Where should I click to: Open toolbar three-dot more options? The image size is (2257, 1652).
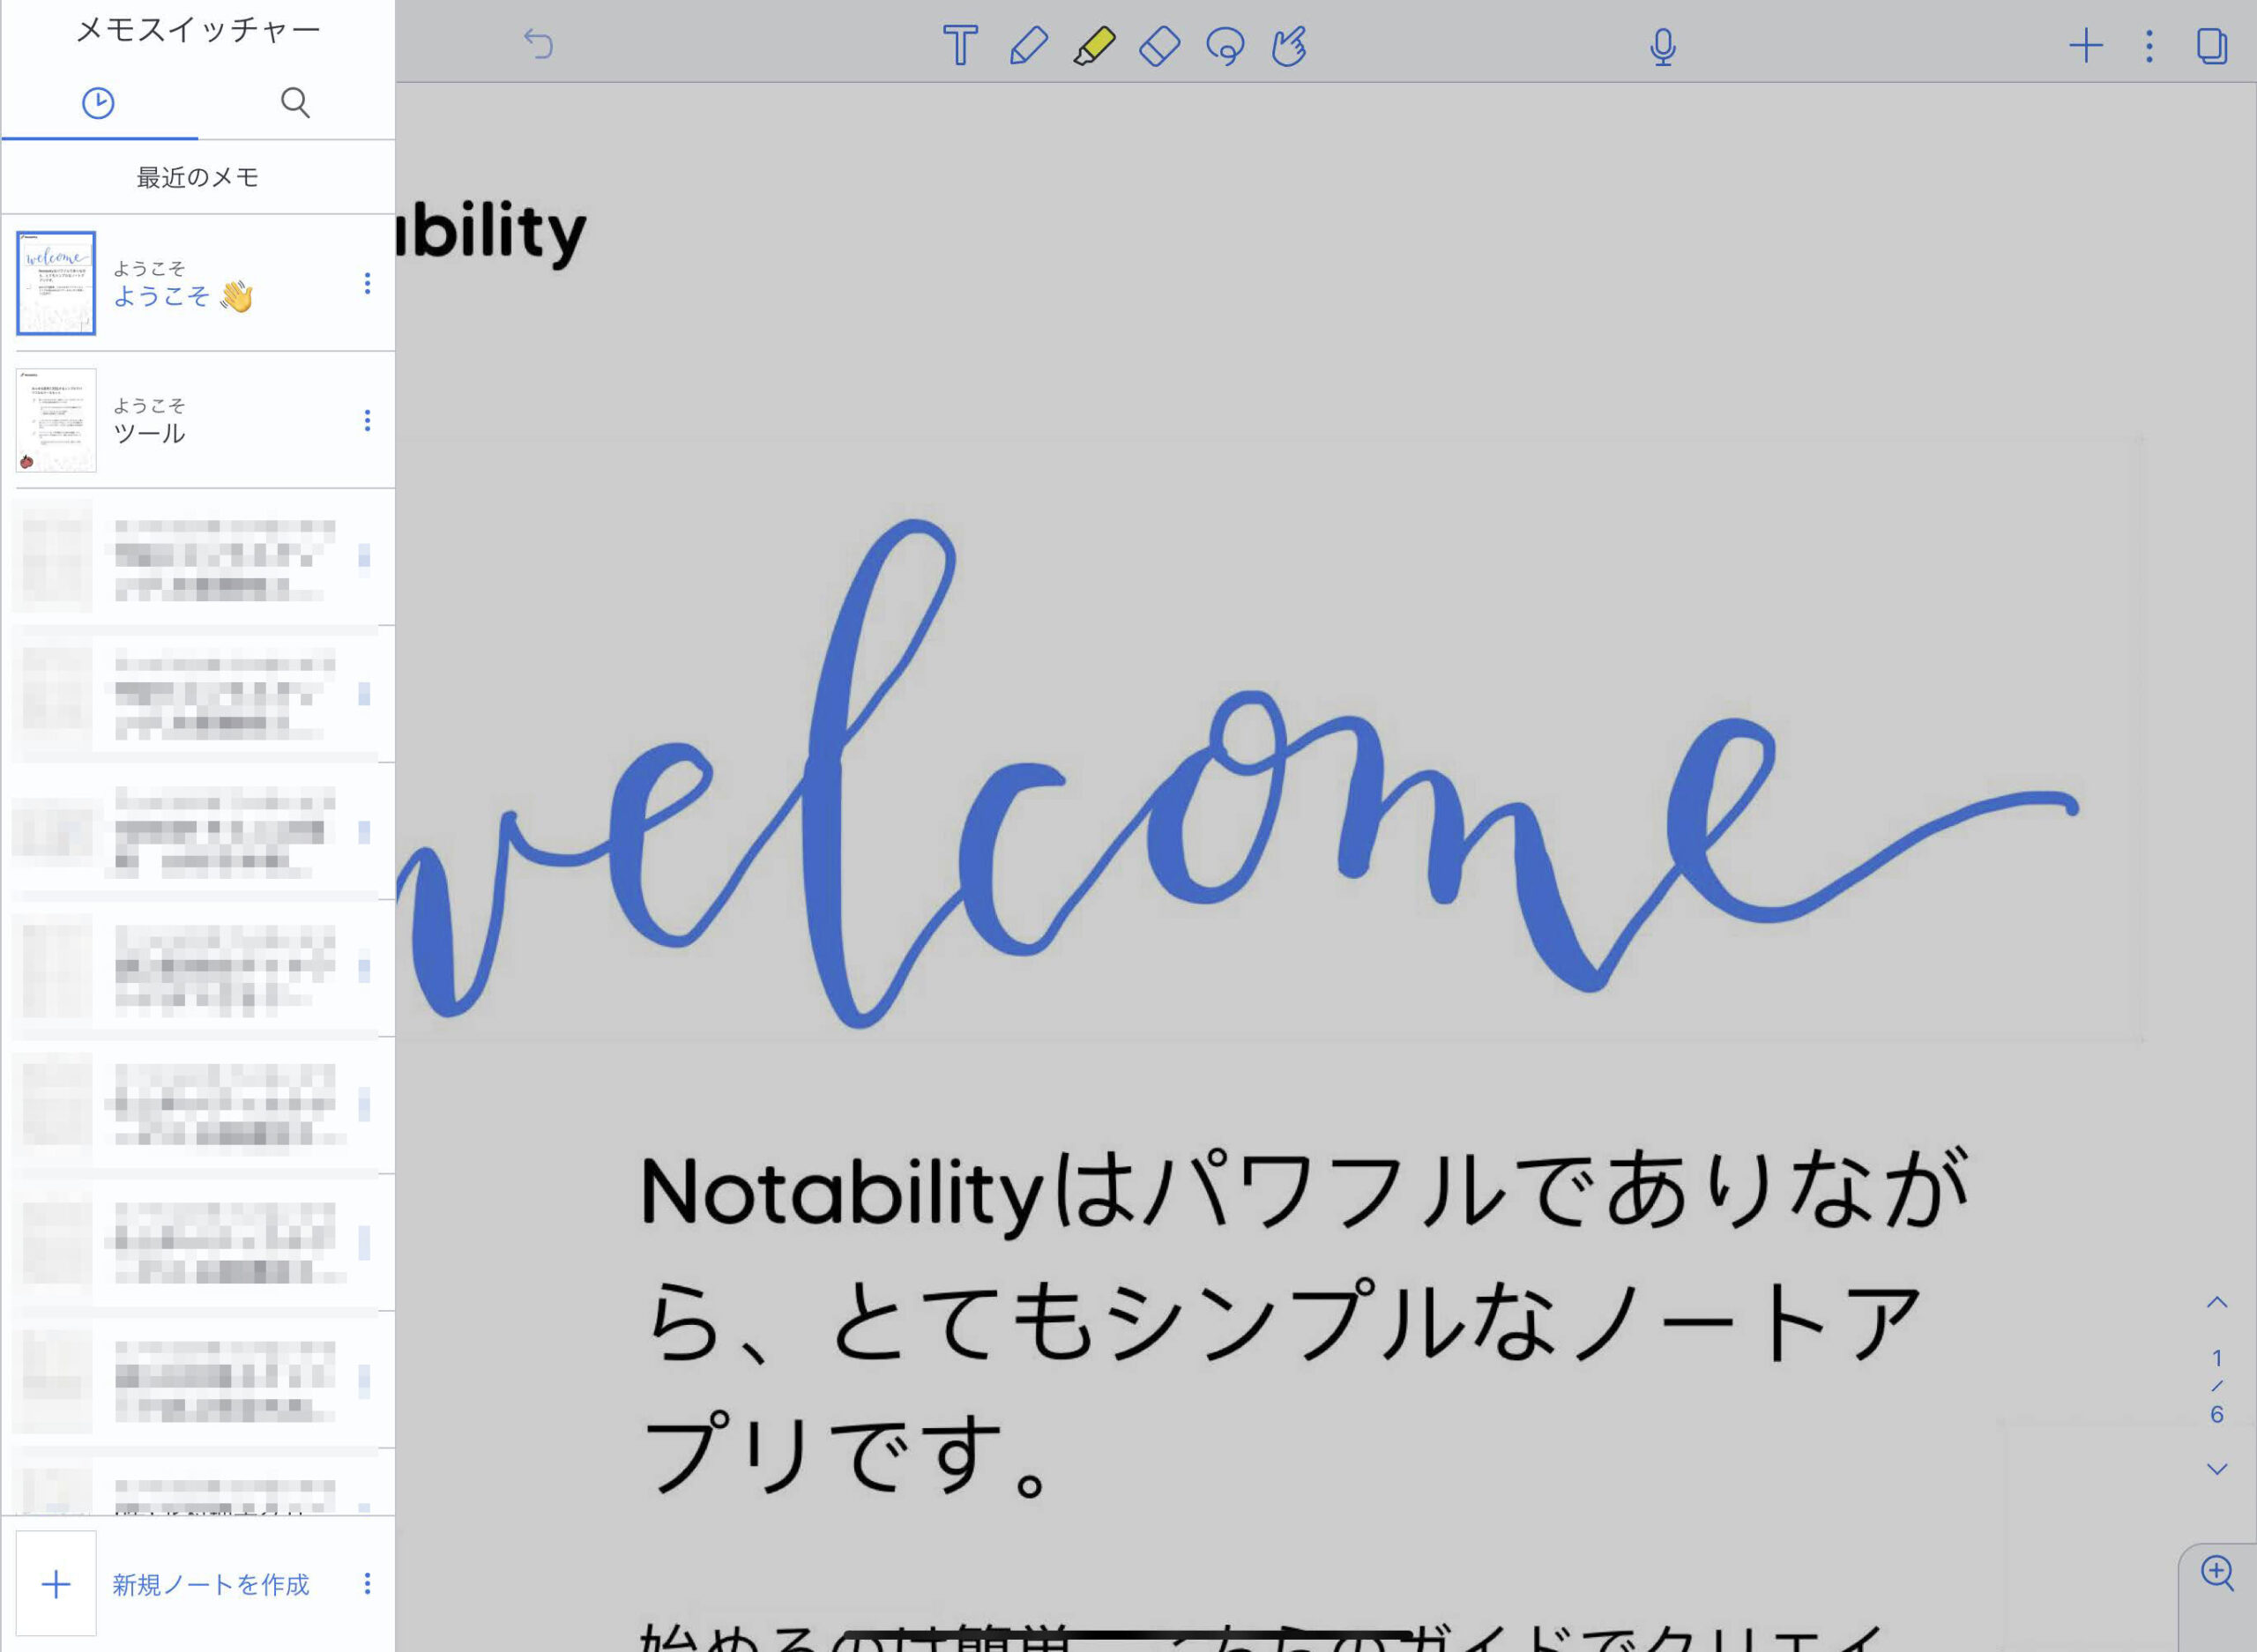pos(2149,46)
